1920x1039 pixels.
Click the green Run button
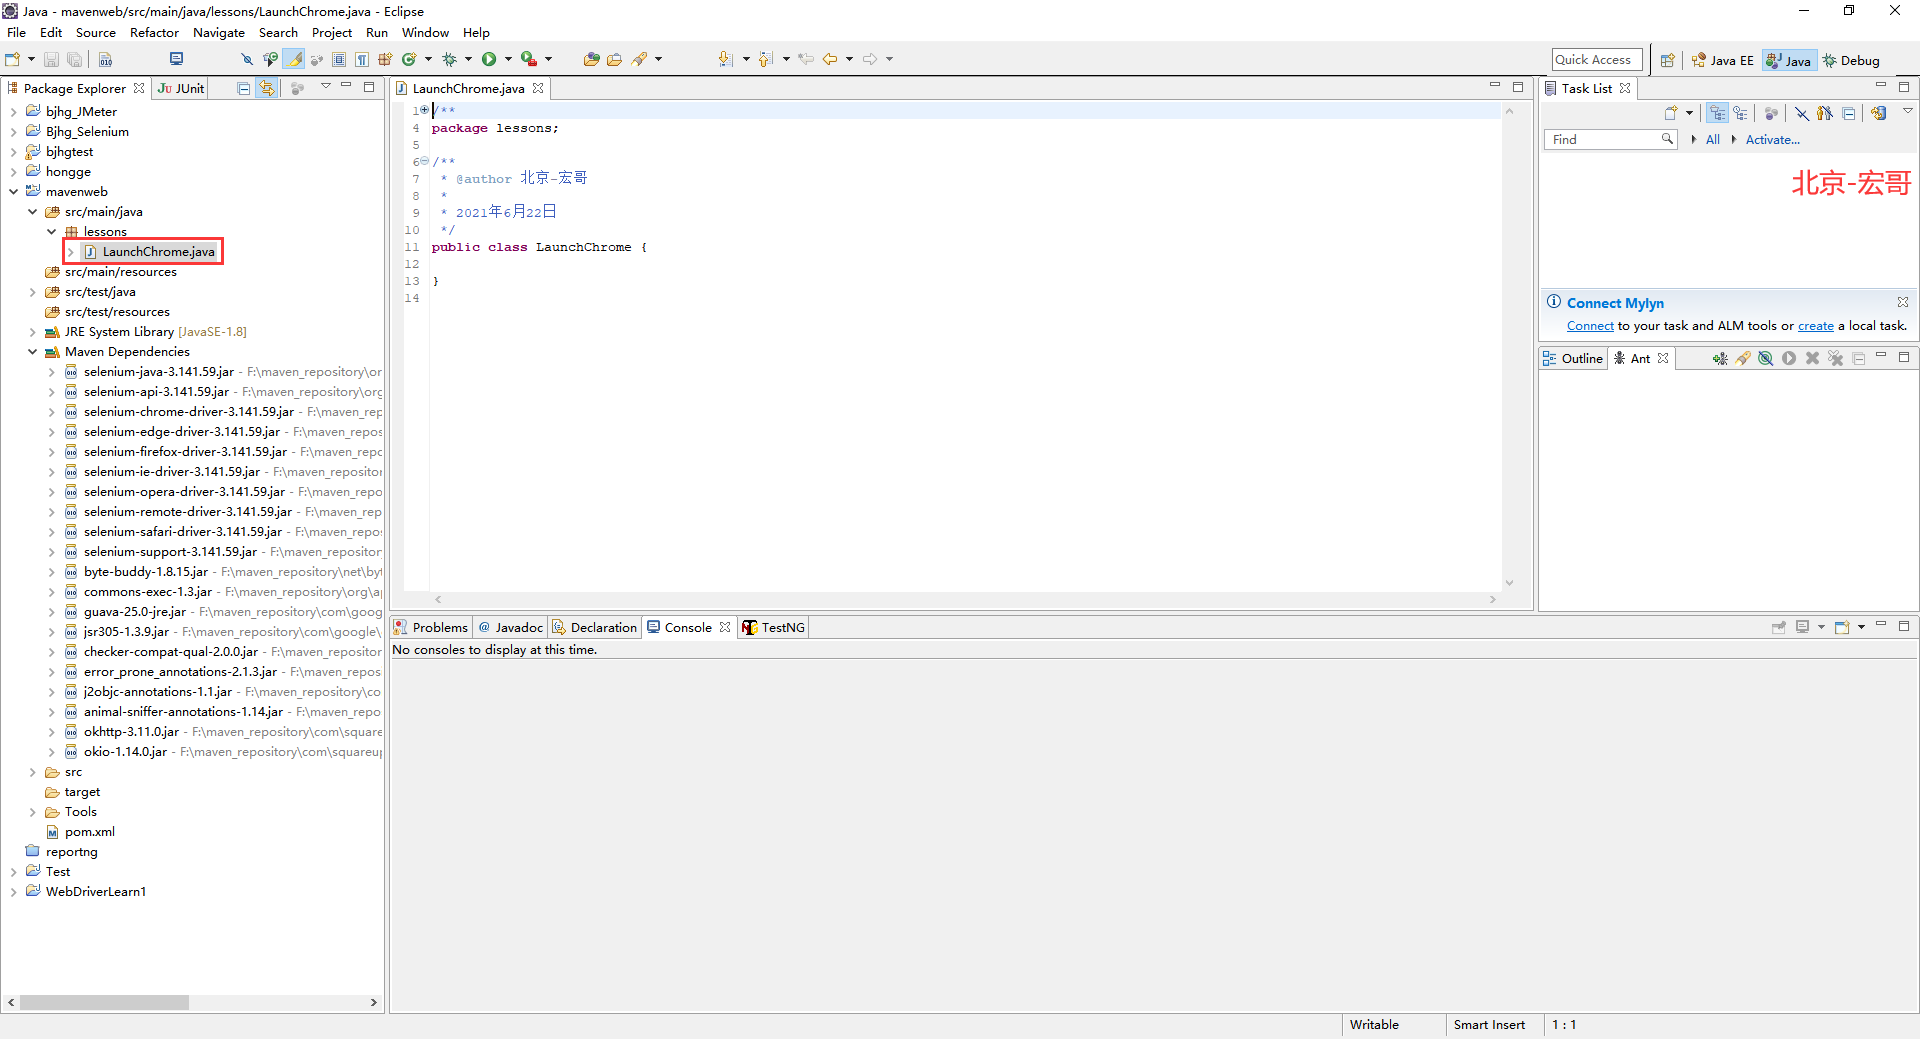coord(489,59)
